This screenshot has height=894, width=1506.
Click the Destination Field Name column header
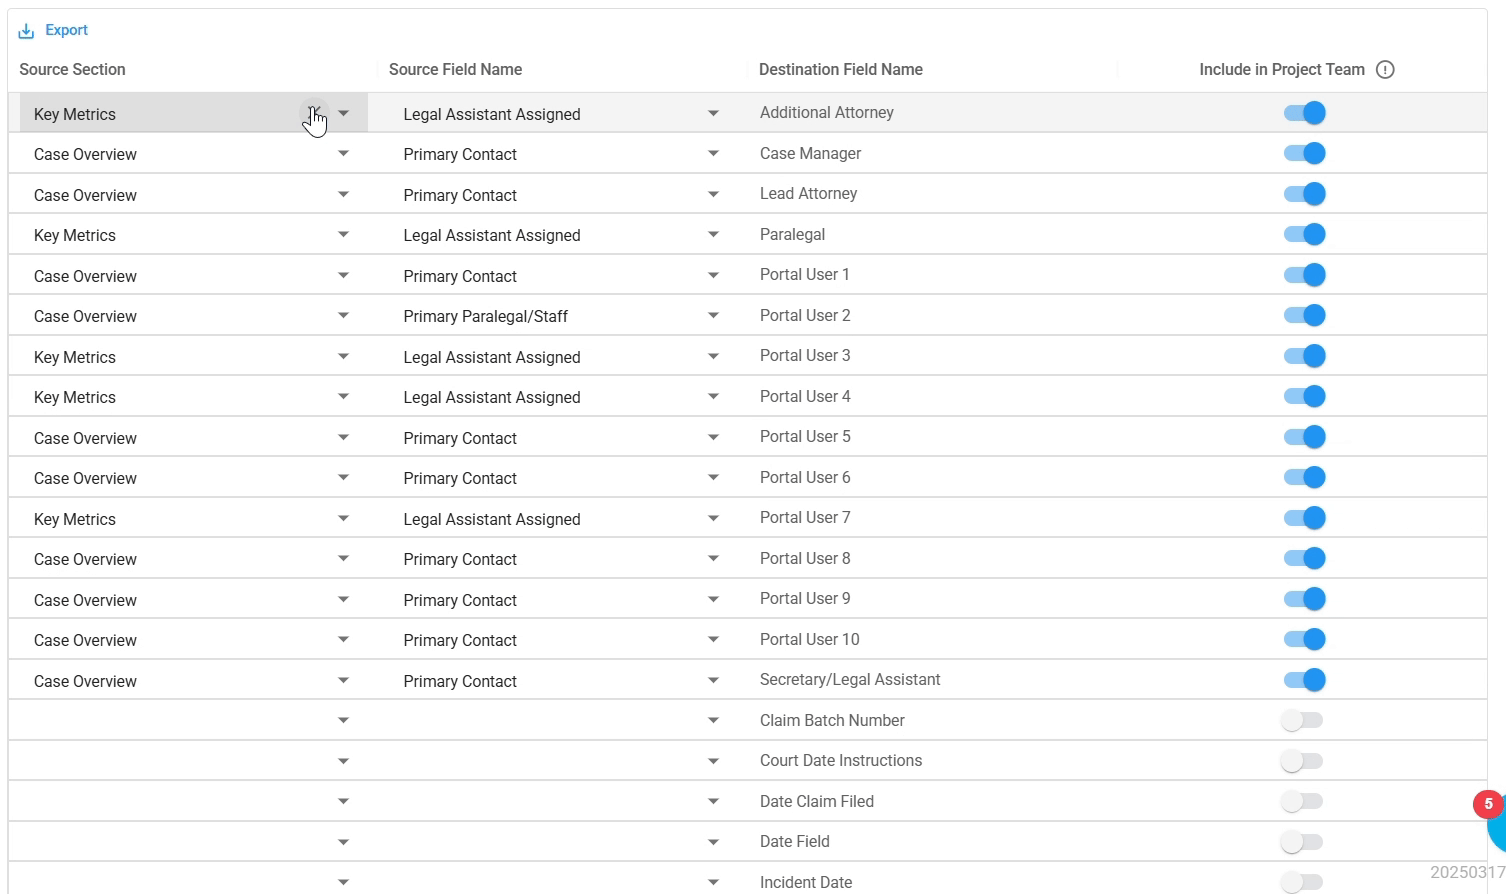pyautogui.click(x=841, y=69)
